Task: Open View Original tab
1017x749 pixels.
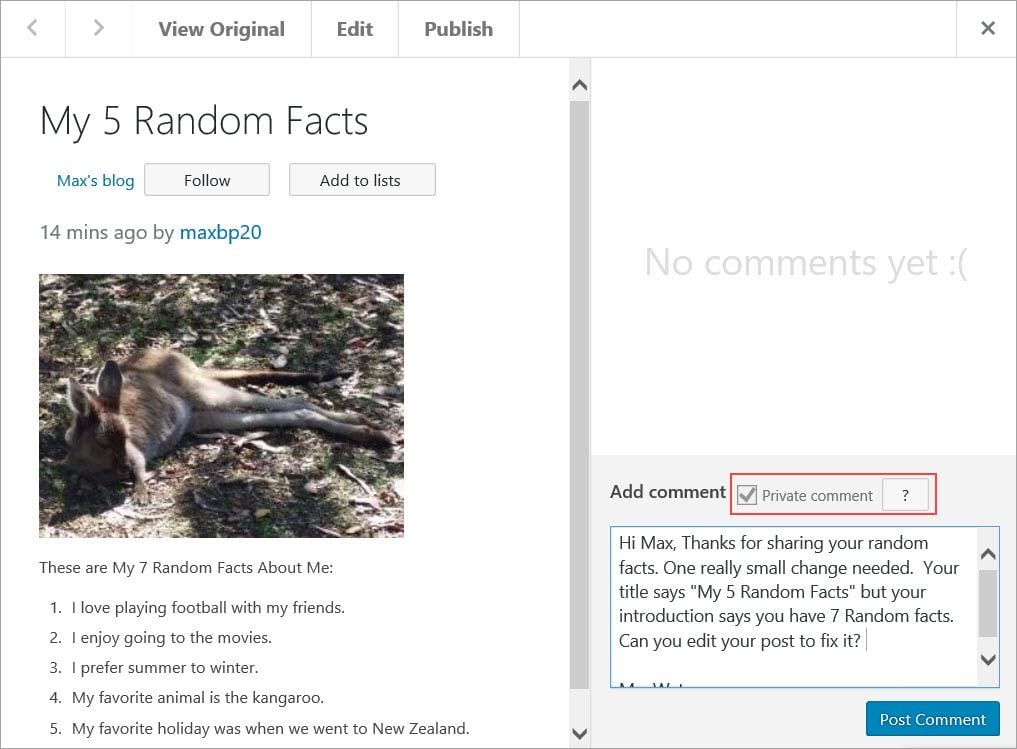Action: tap(221, 29)
